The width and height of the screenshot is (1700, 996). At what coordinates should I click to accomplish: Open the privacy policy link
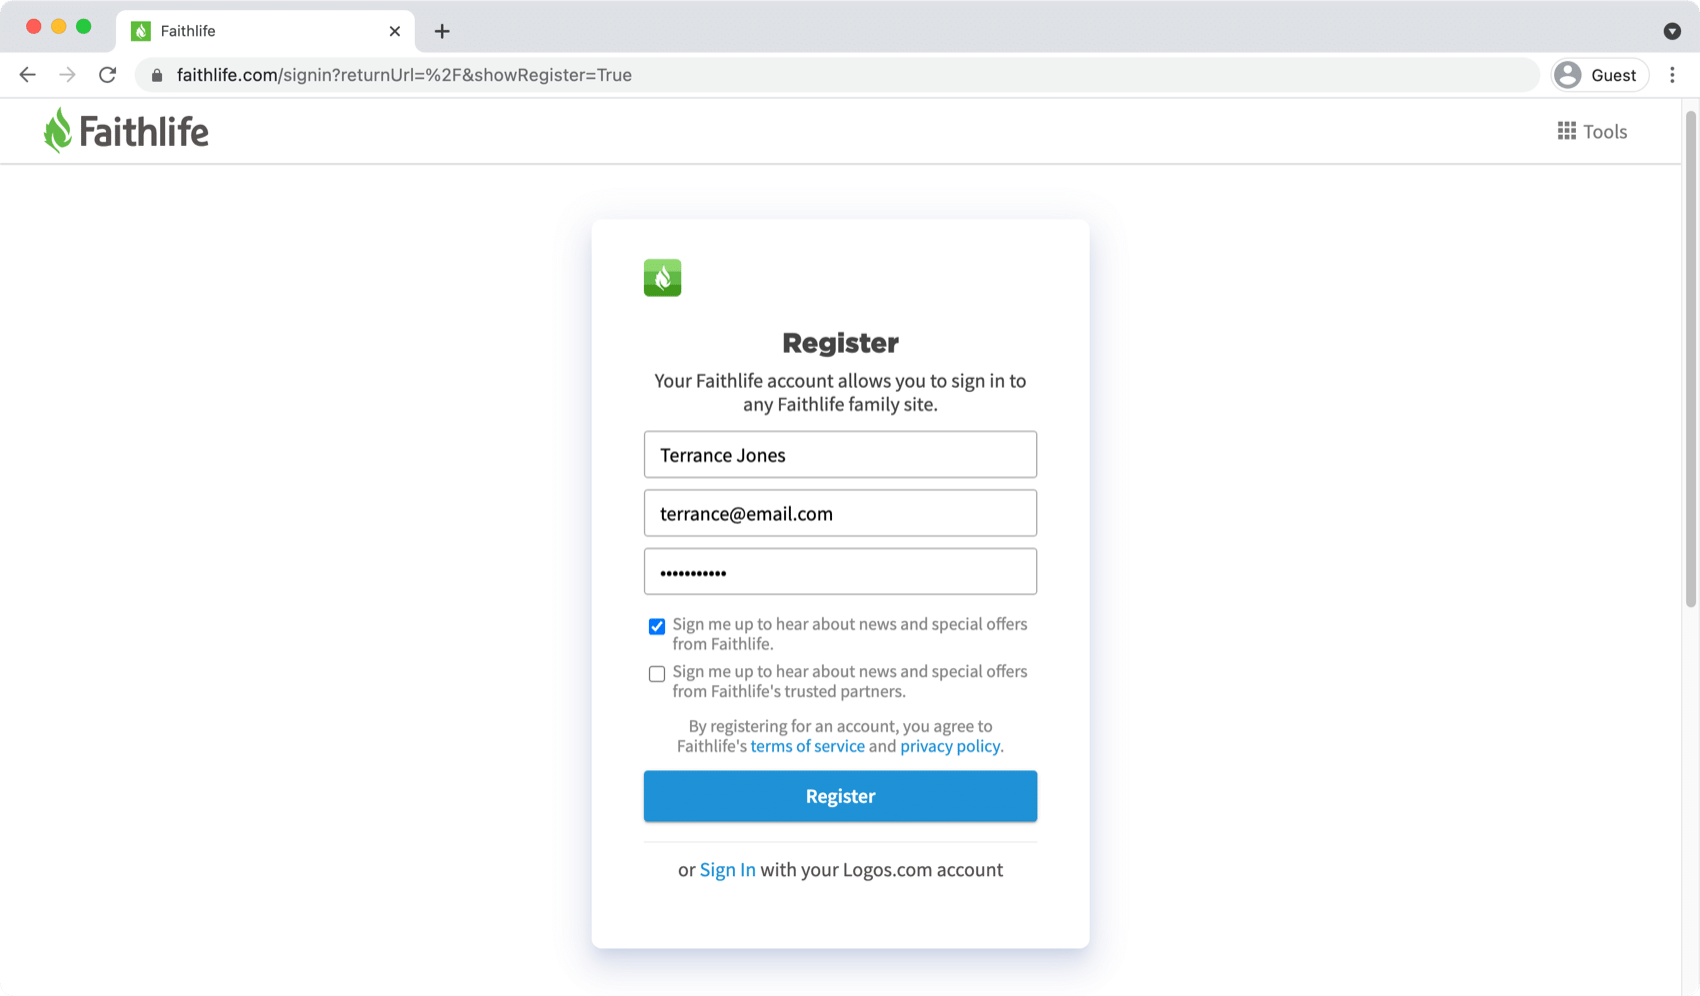pyautogui.click(x=950, y=746)
